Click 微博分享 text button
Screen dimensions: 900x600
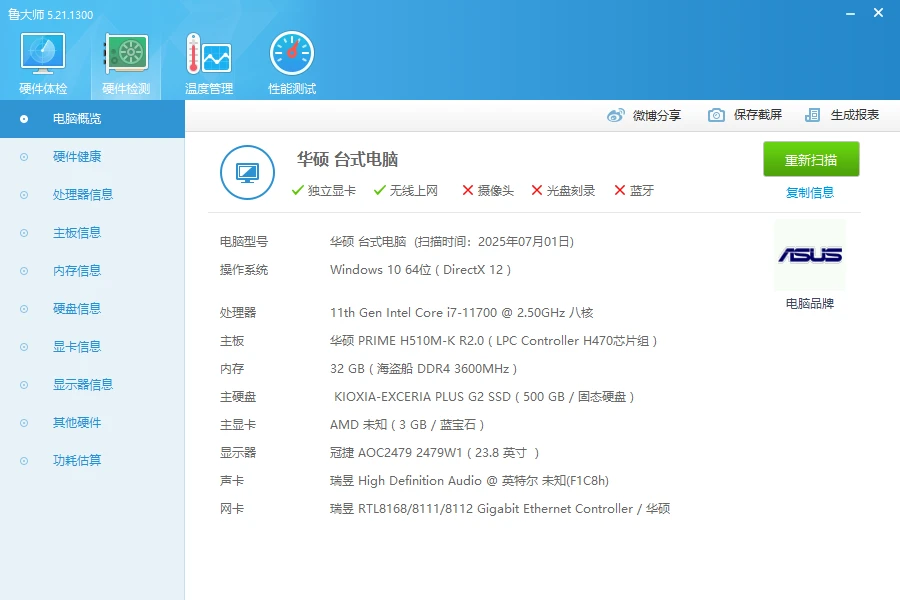click(x=657, y=115)
